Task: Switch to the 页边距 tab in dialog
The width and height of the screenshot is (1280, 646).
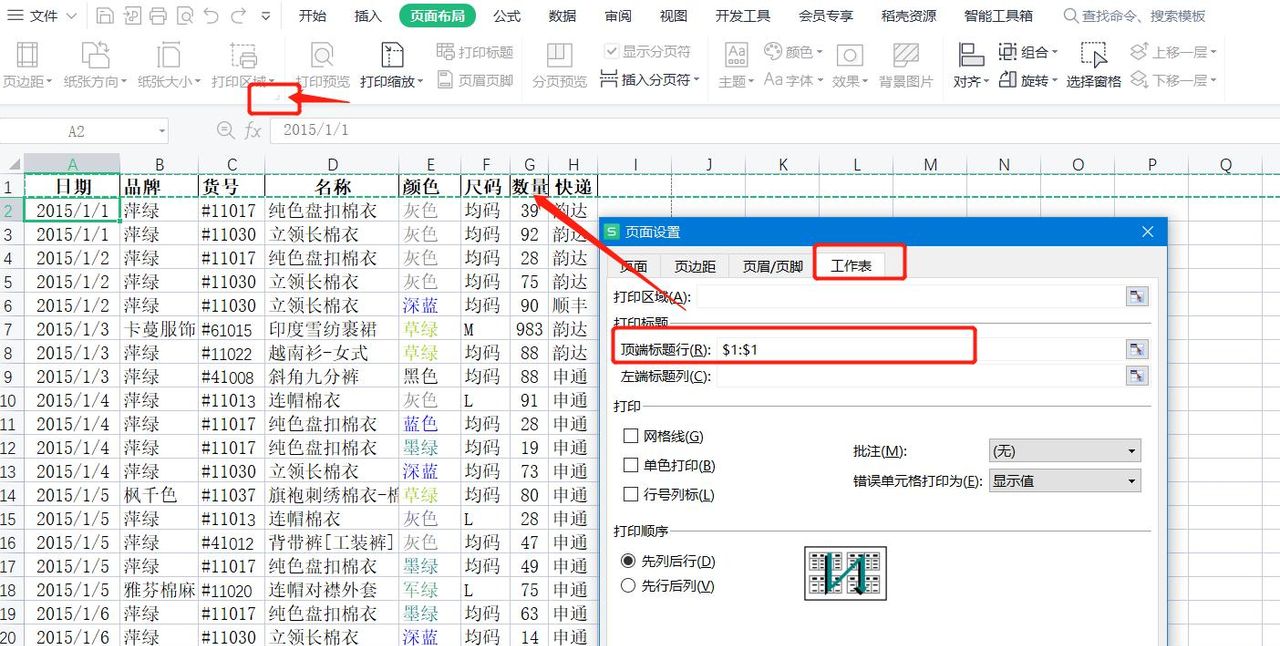Action: (x=695, y=266)
